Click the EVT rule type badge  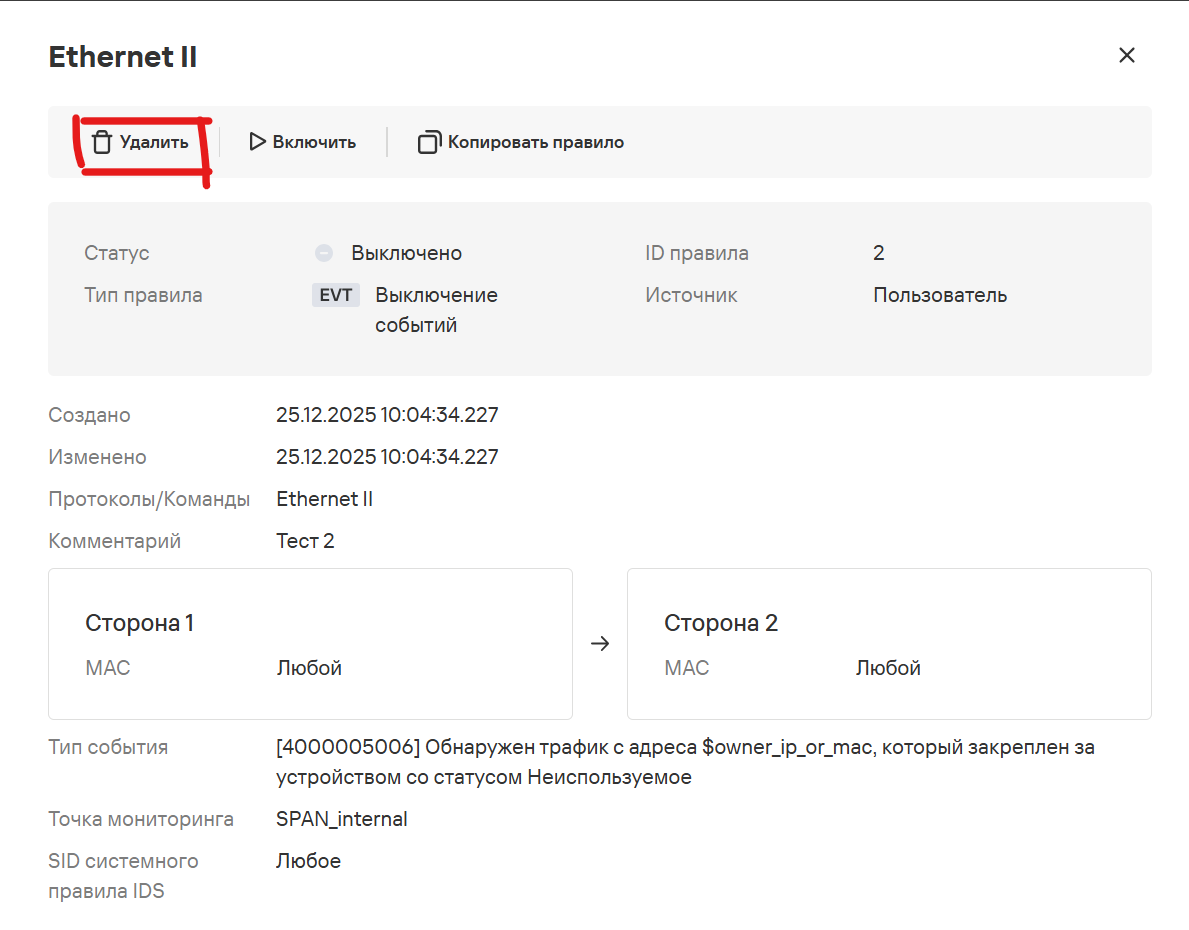336,295
